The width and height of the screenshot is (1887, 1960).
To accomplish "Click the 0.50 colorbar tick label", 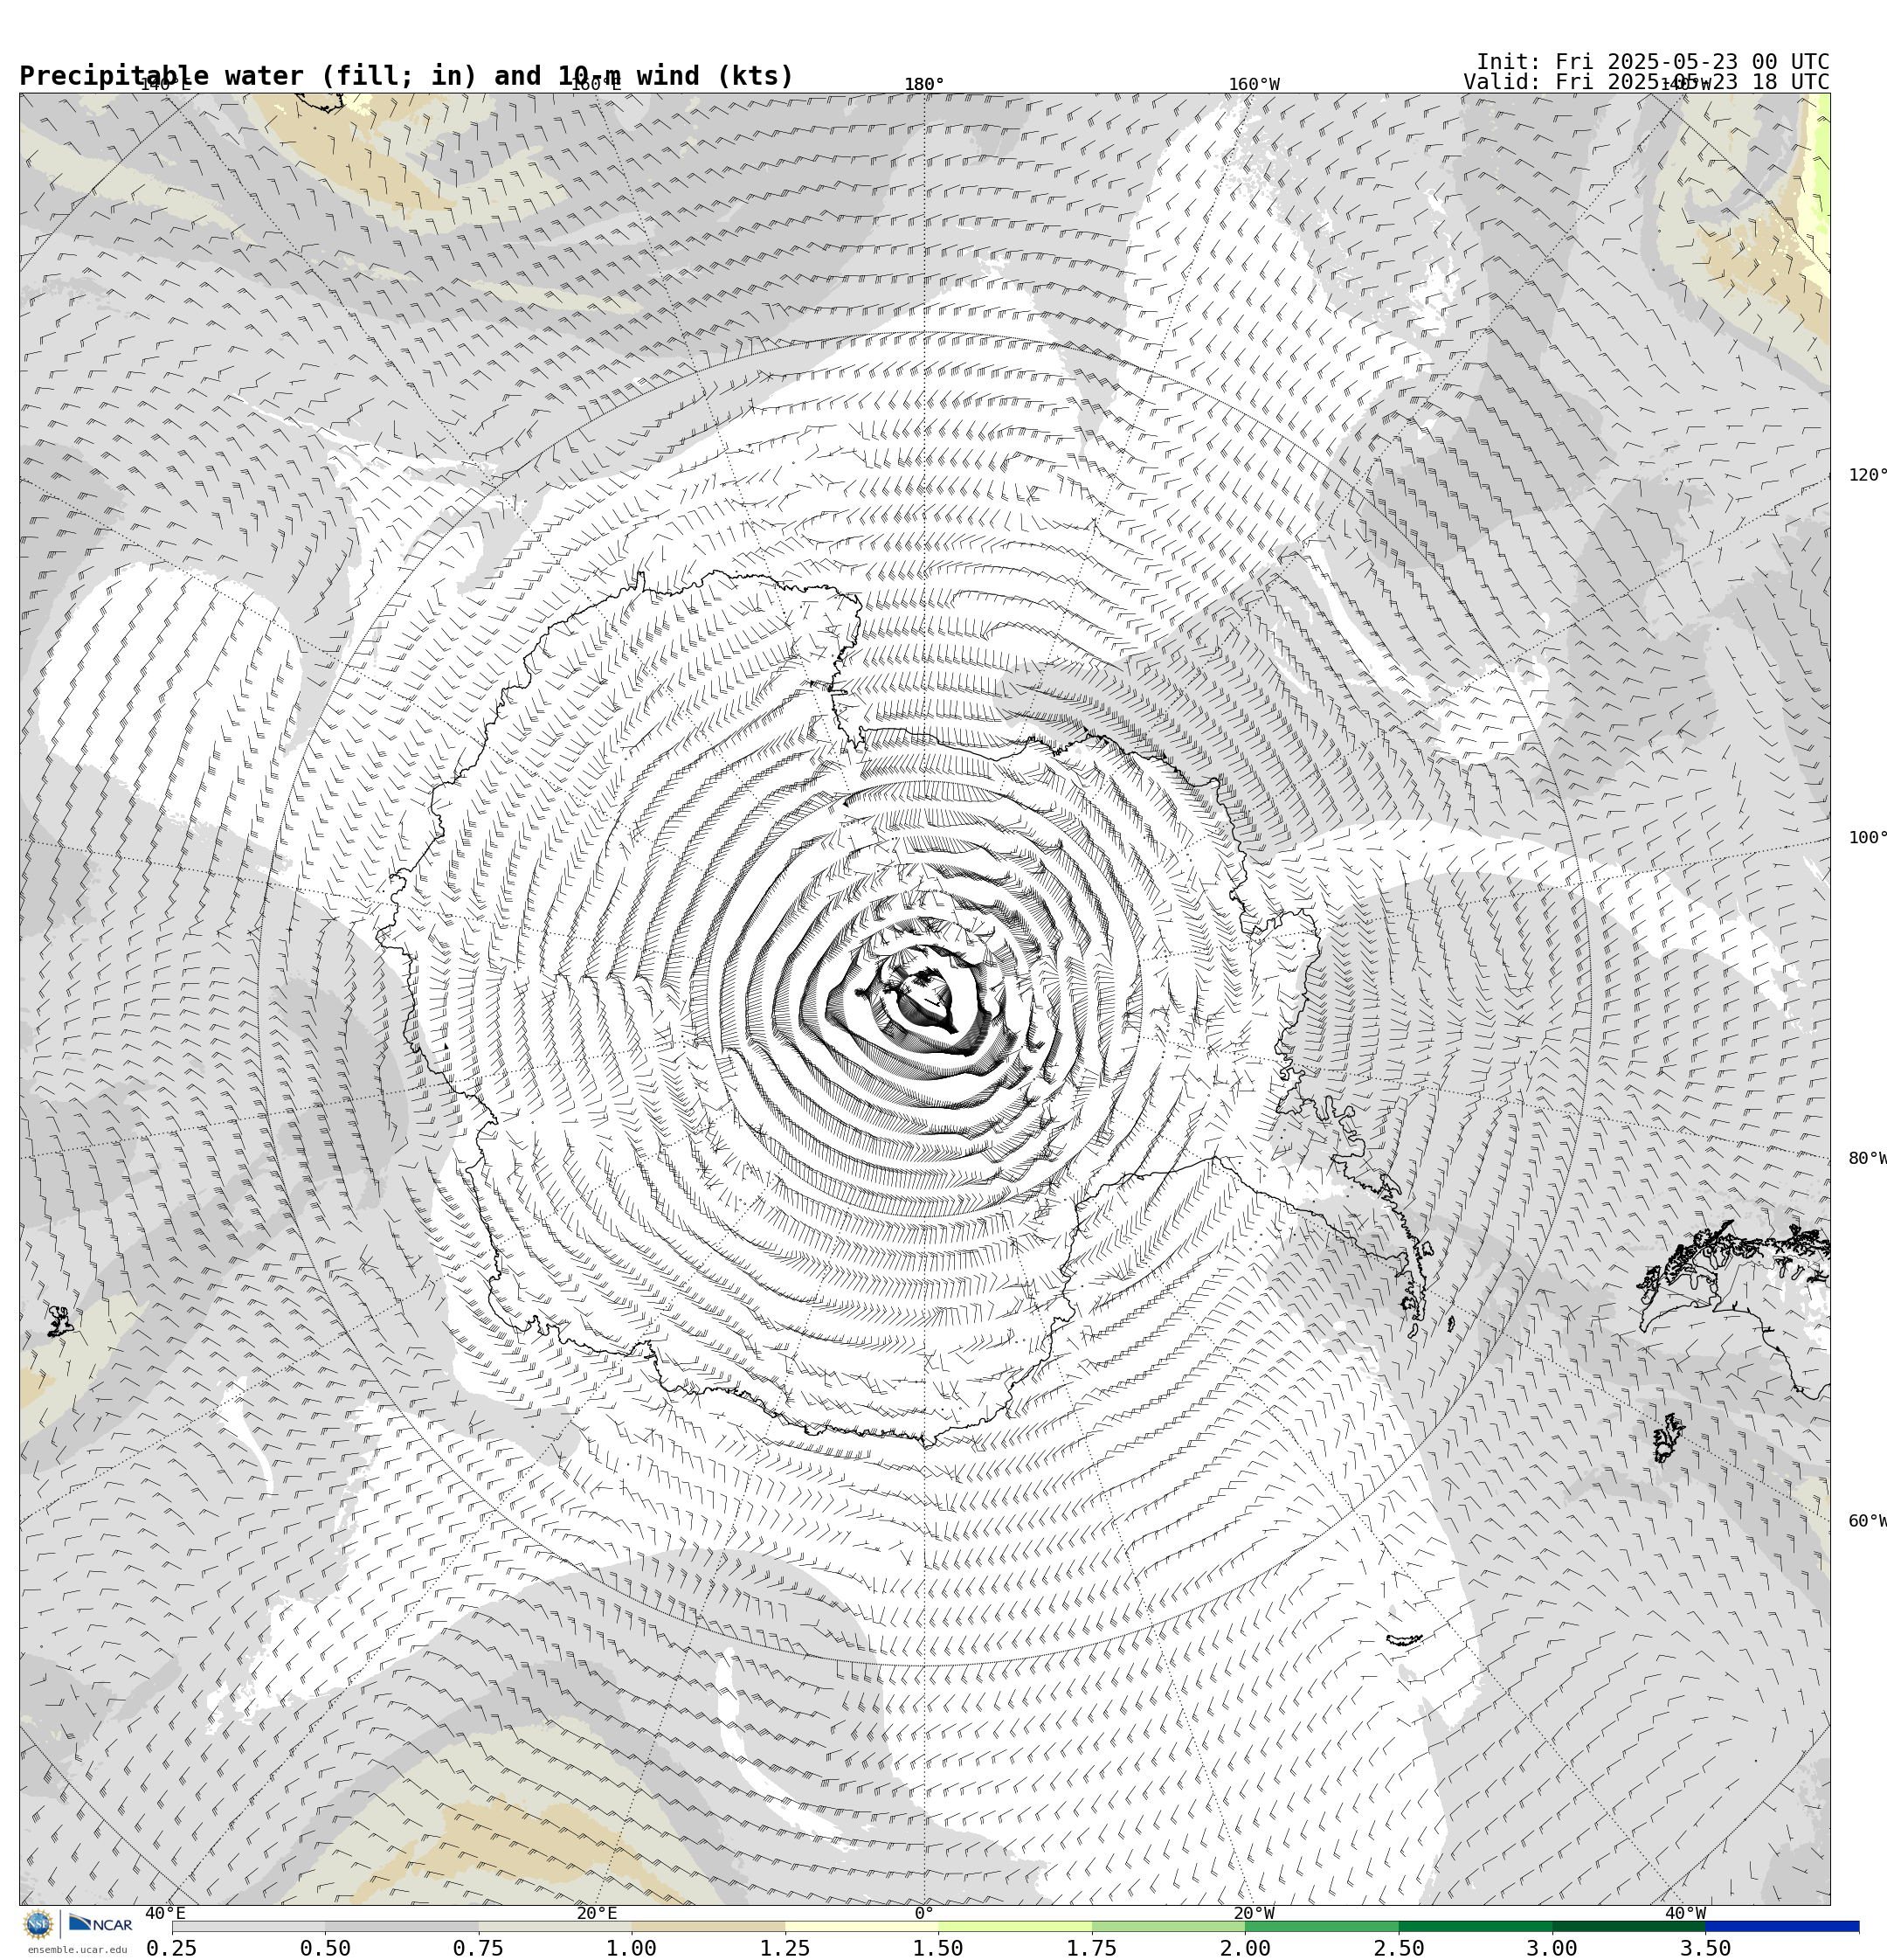I will click(325, 1947).
